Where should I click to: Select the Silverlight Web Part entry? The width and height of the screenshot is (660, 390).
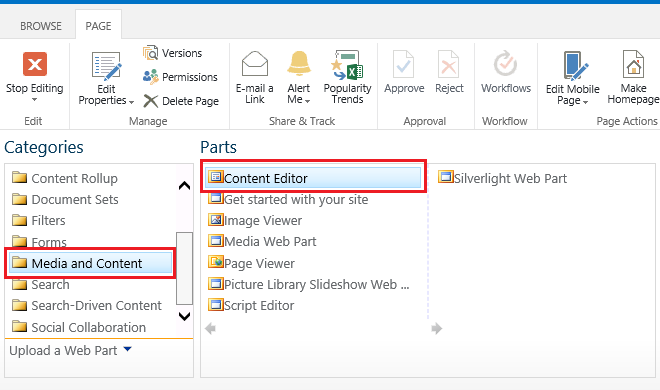[502, 178]
